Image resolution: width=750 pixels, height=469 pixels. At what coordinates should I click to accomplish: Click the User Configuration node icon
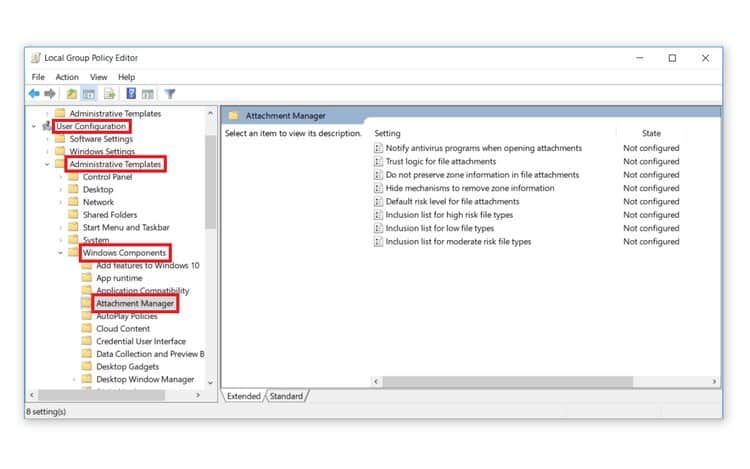[x=46, y=126]
